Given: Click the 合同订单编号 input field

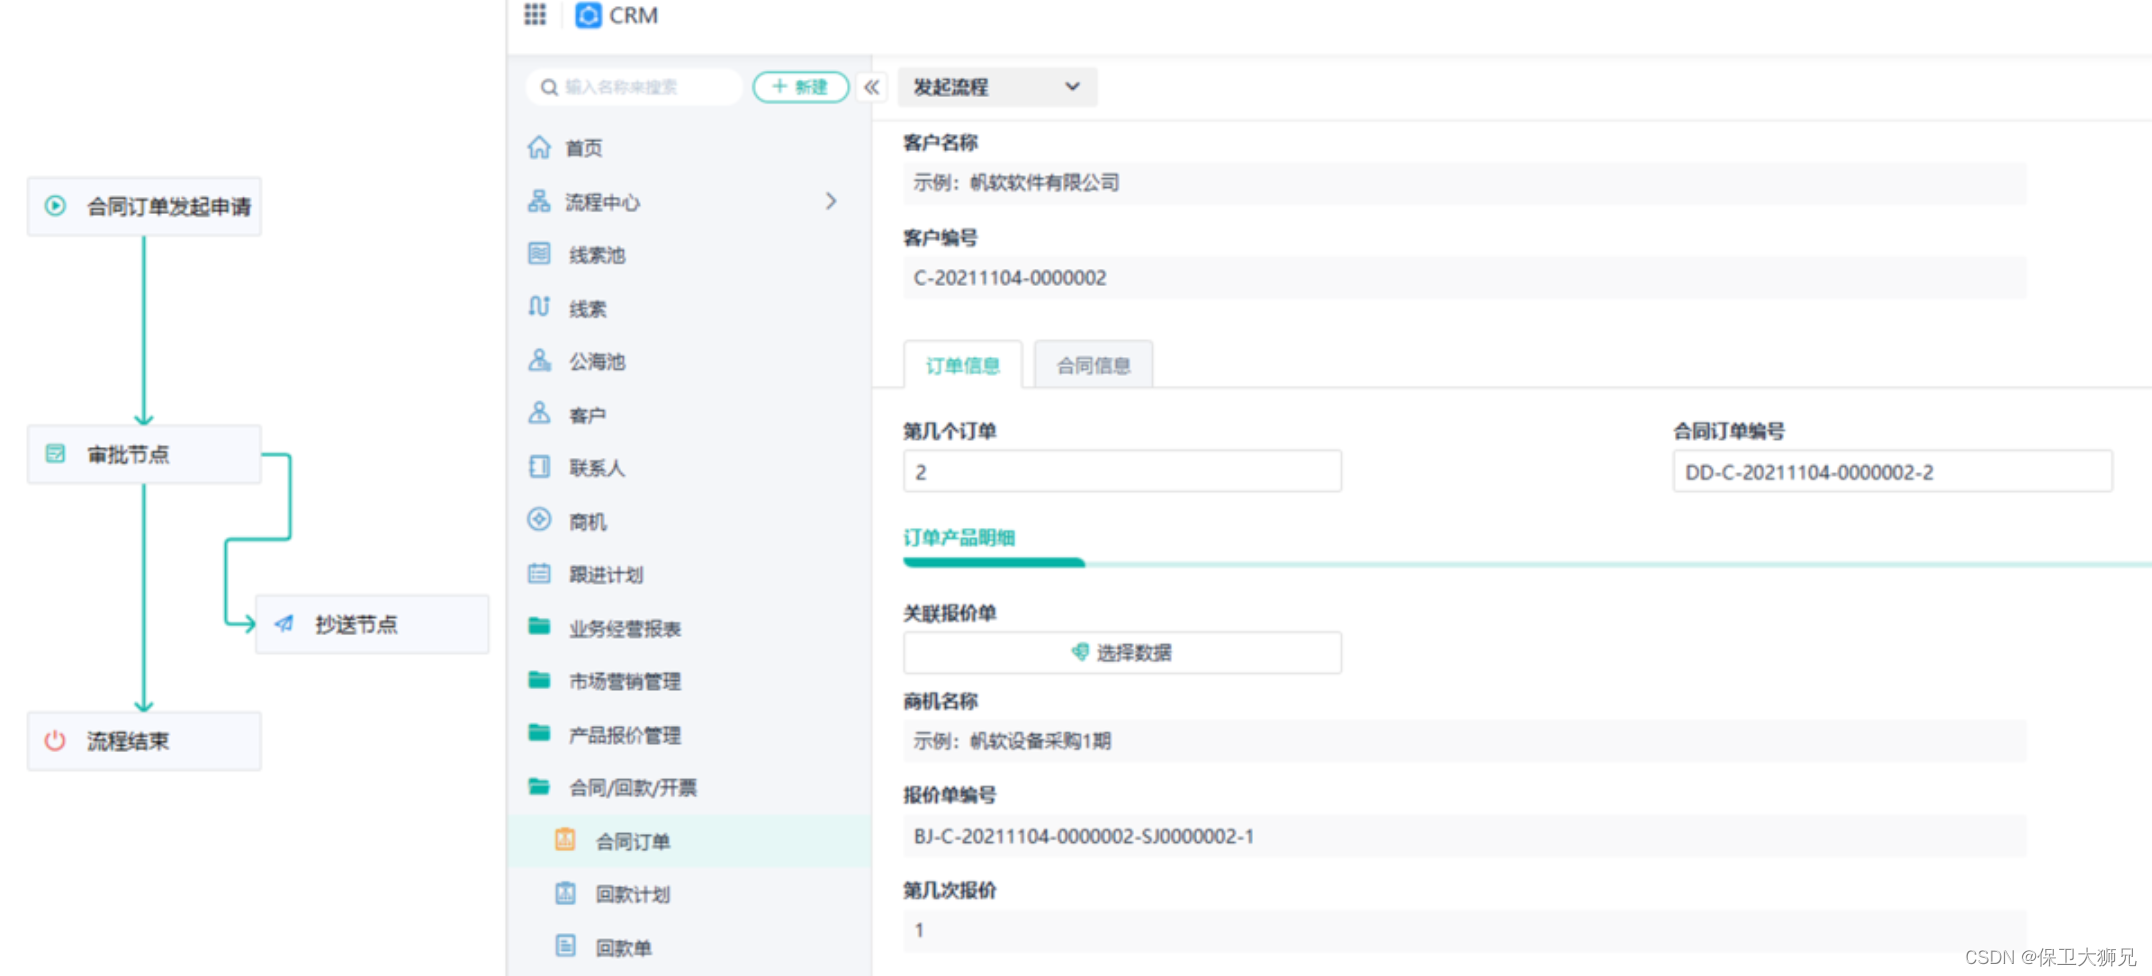Looking at the screenshot, I should [x=1892, y=471].
